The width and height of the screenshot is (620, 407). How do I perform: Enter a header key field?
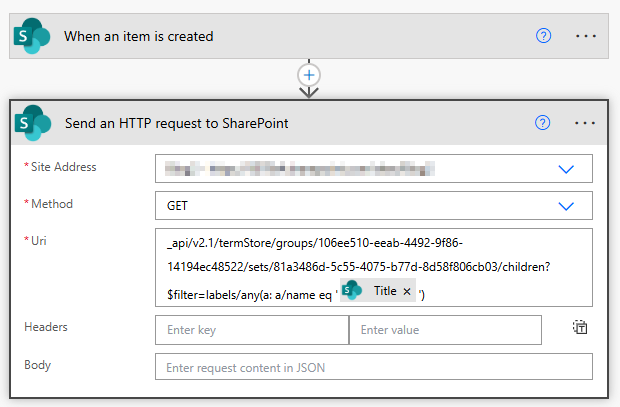pyautogui.click(x=251, y=329)
